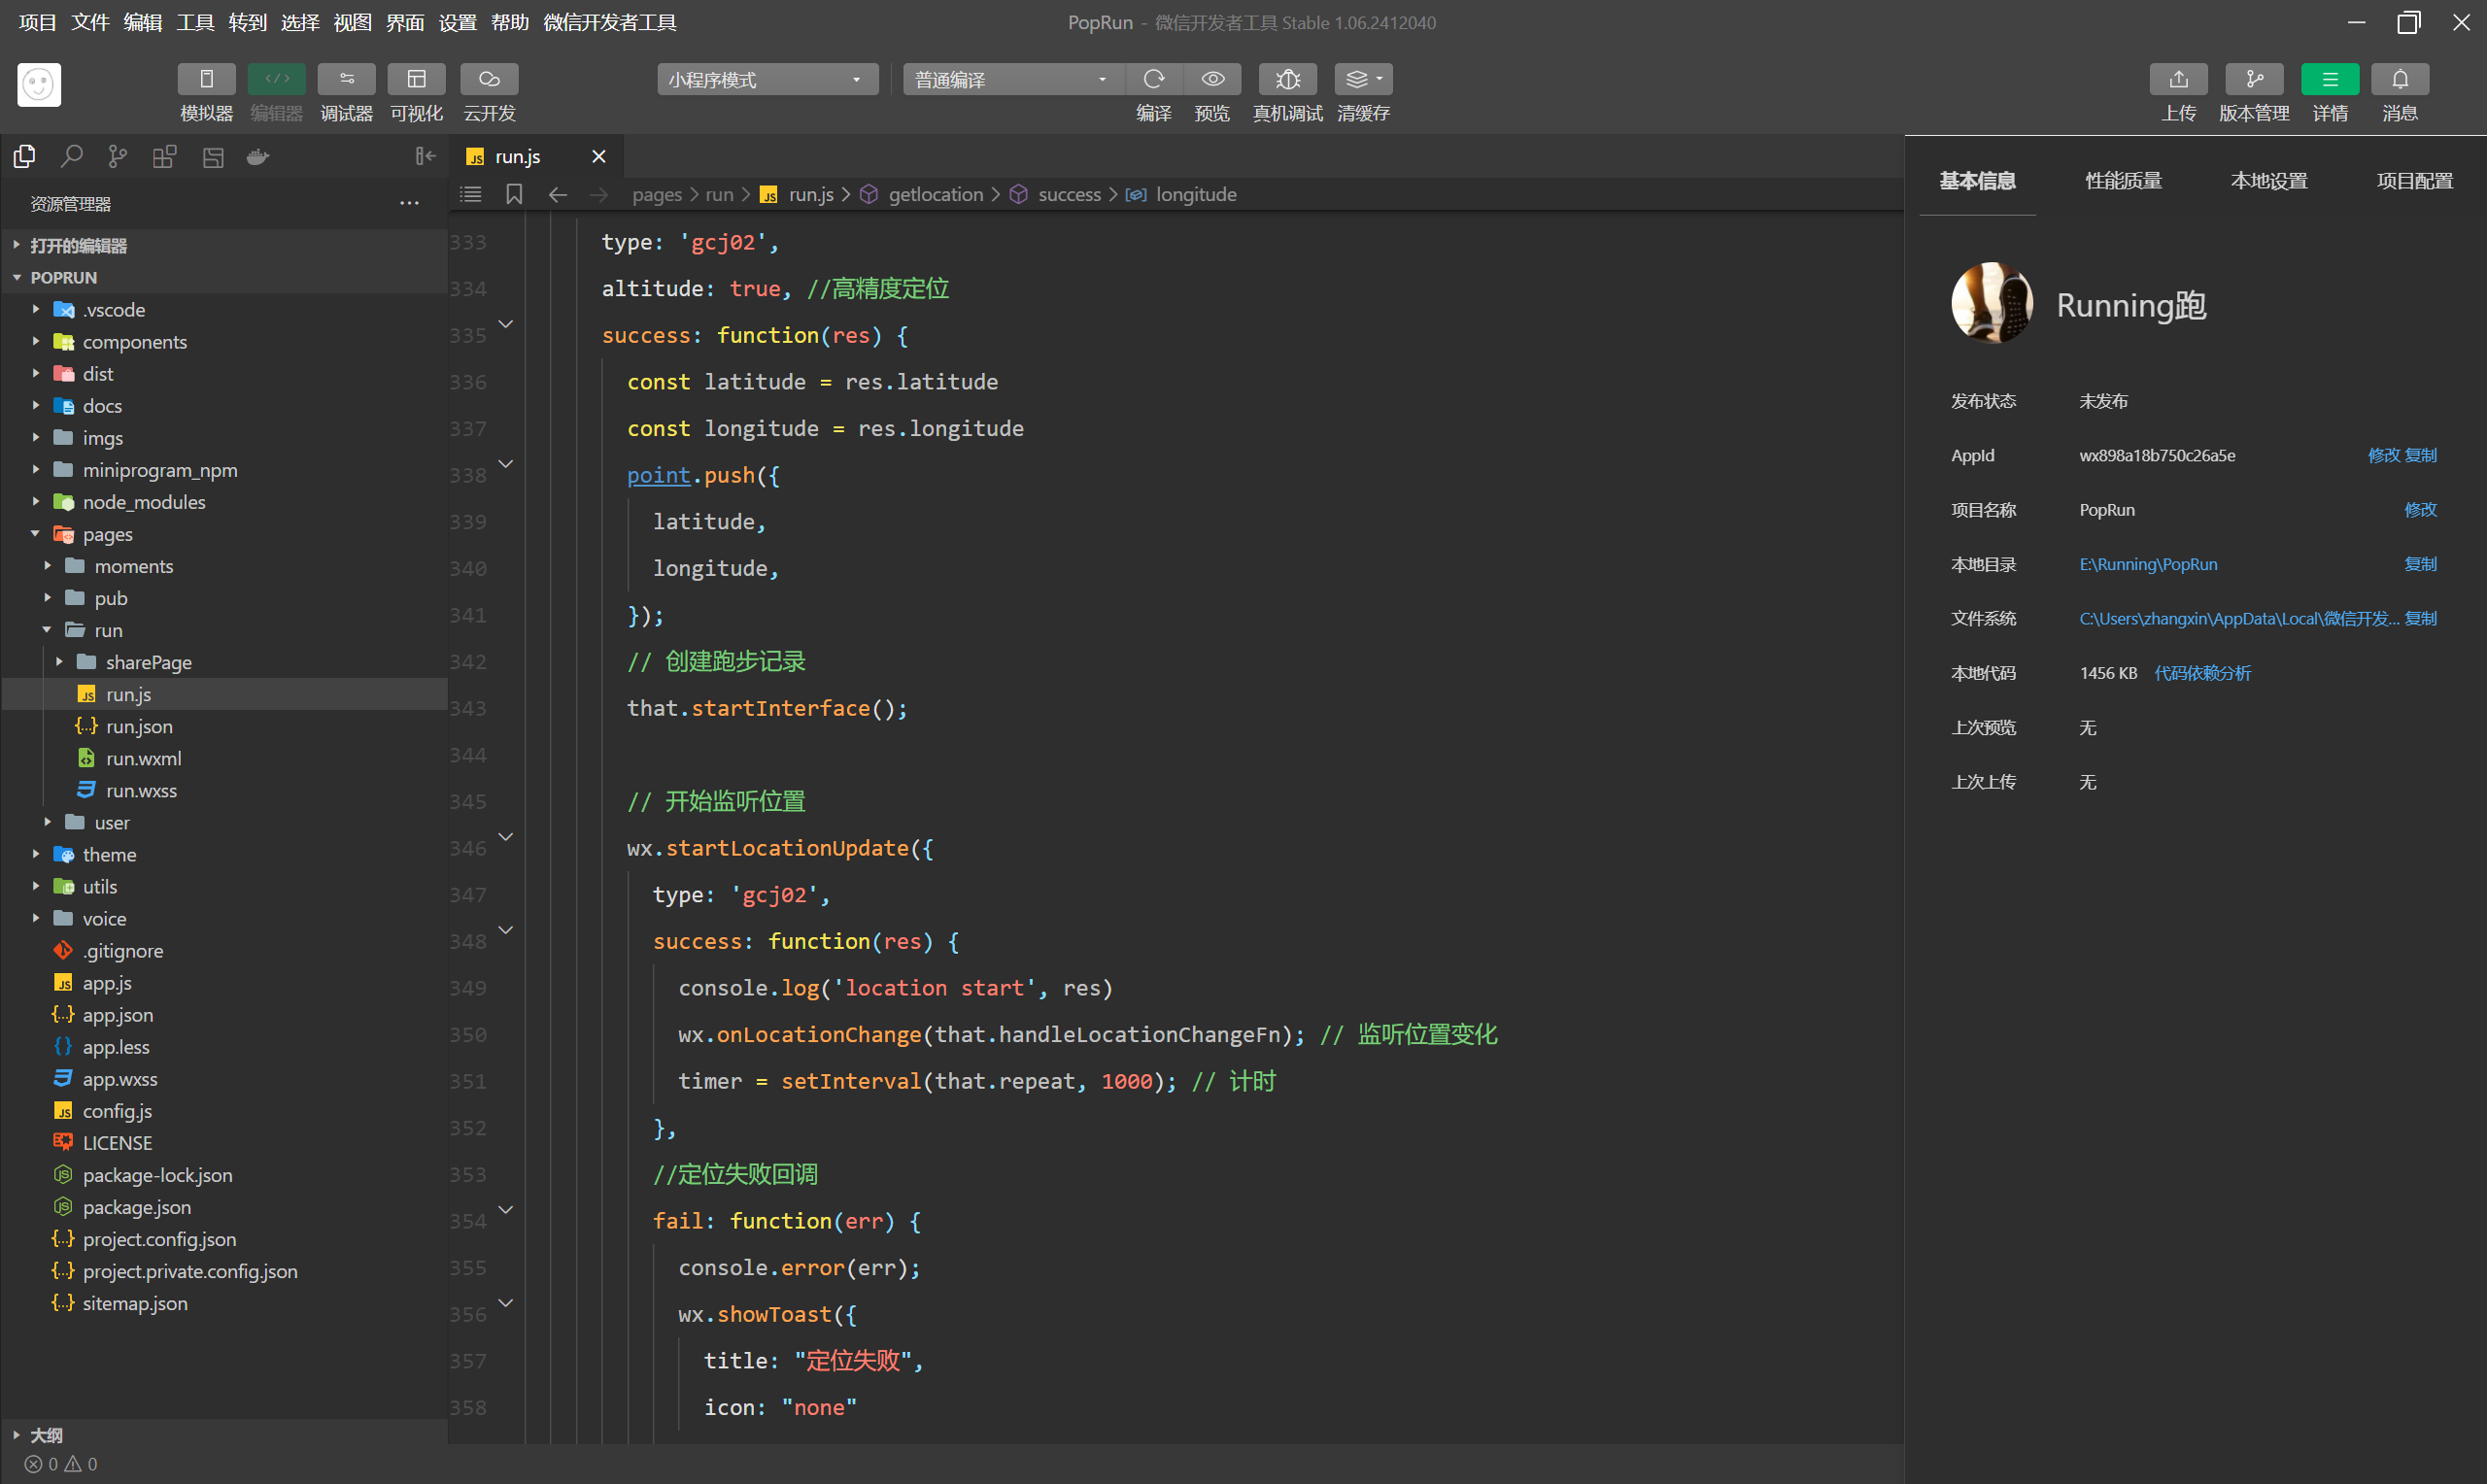Click the code dependency analysis link

(2202, 673)
